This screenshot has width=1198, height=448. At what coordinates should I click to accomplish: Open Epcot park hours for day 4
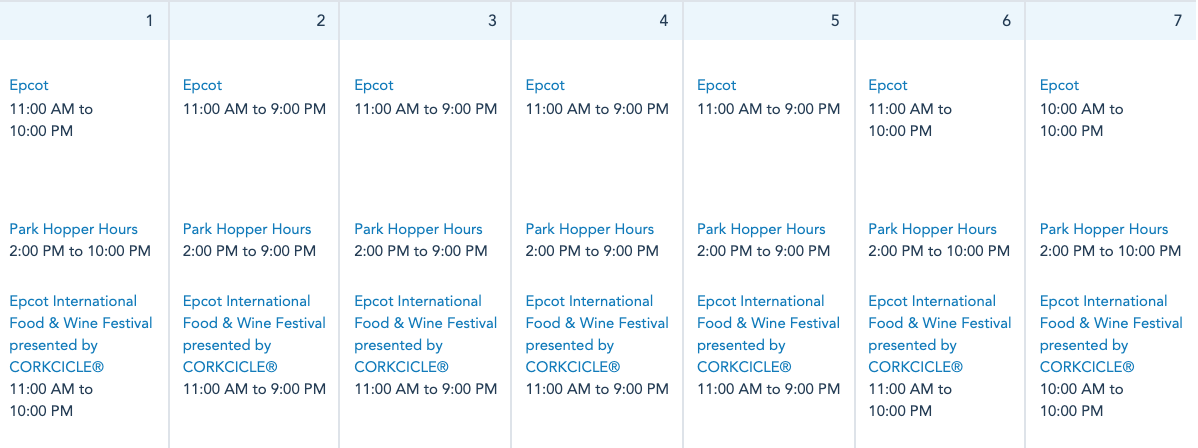[x=545, y=86]
